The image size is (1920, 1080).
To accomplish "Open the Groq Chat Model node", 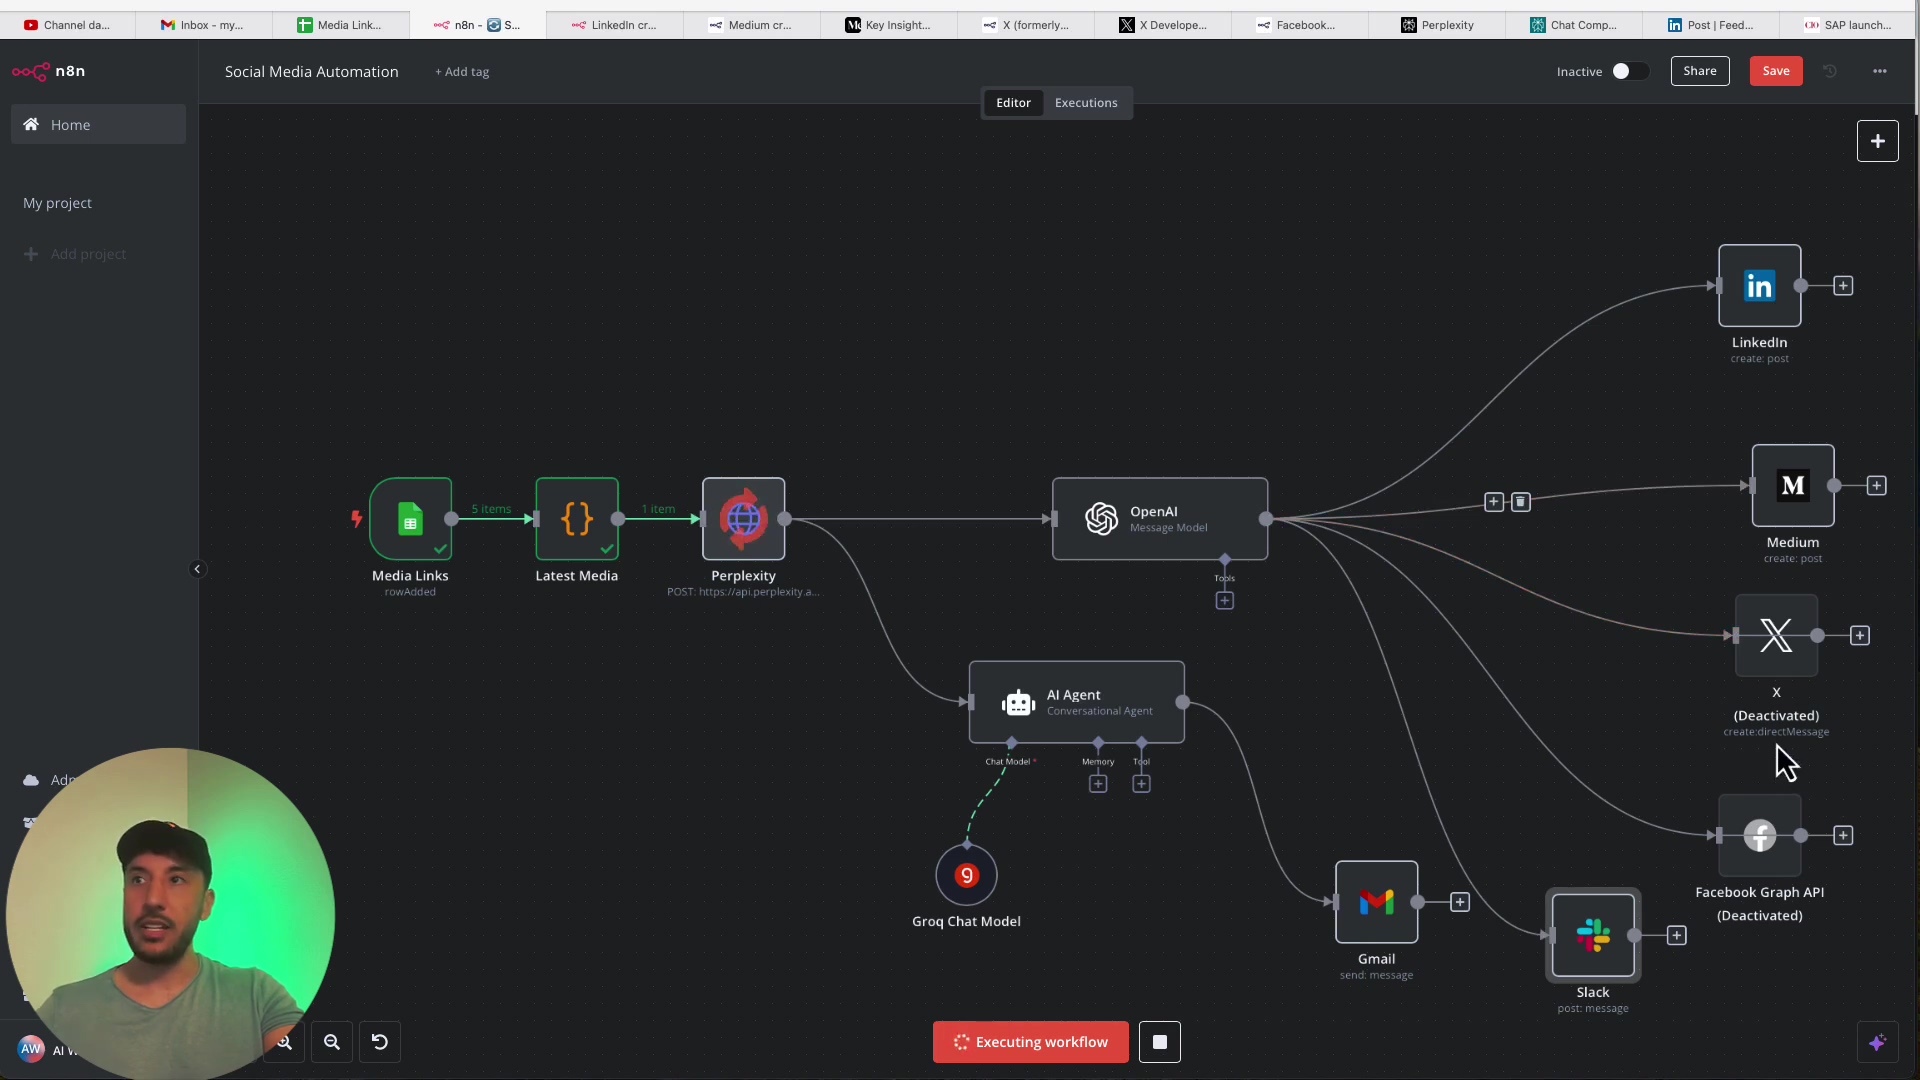I will point(966,875).
